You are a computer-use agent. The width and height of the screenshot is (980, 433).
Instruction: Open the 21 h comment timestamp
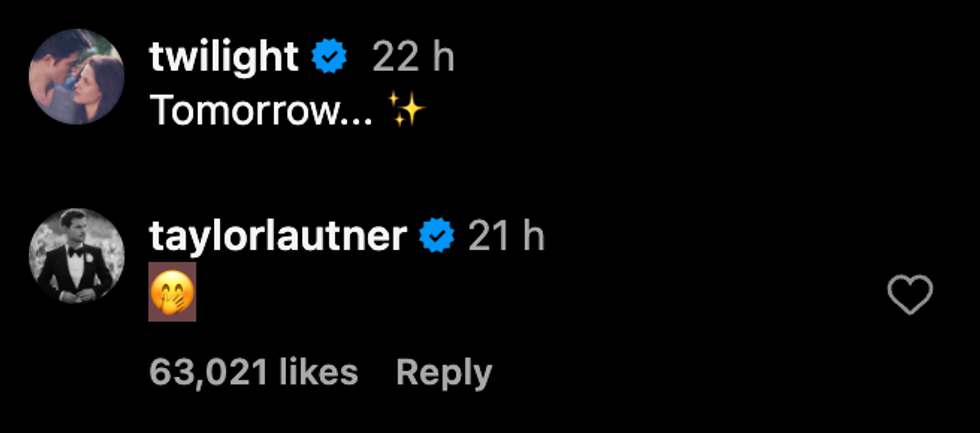507,236
